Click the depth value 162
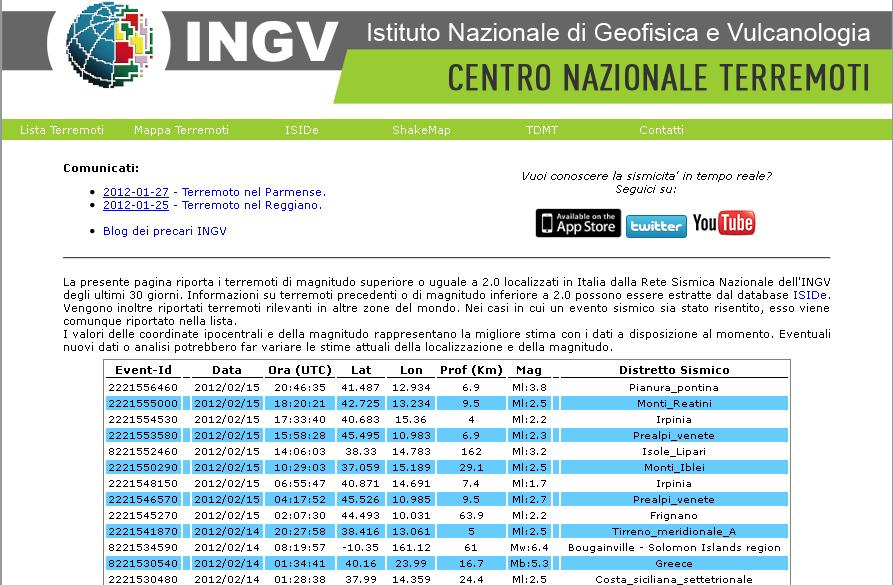Image resolution: width=893 pixels, height=585 pixels. 471,451
